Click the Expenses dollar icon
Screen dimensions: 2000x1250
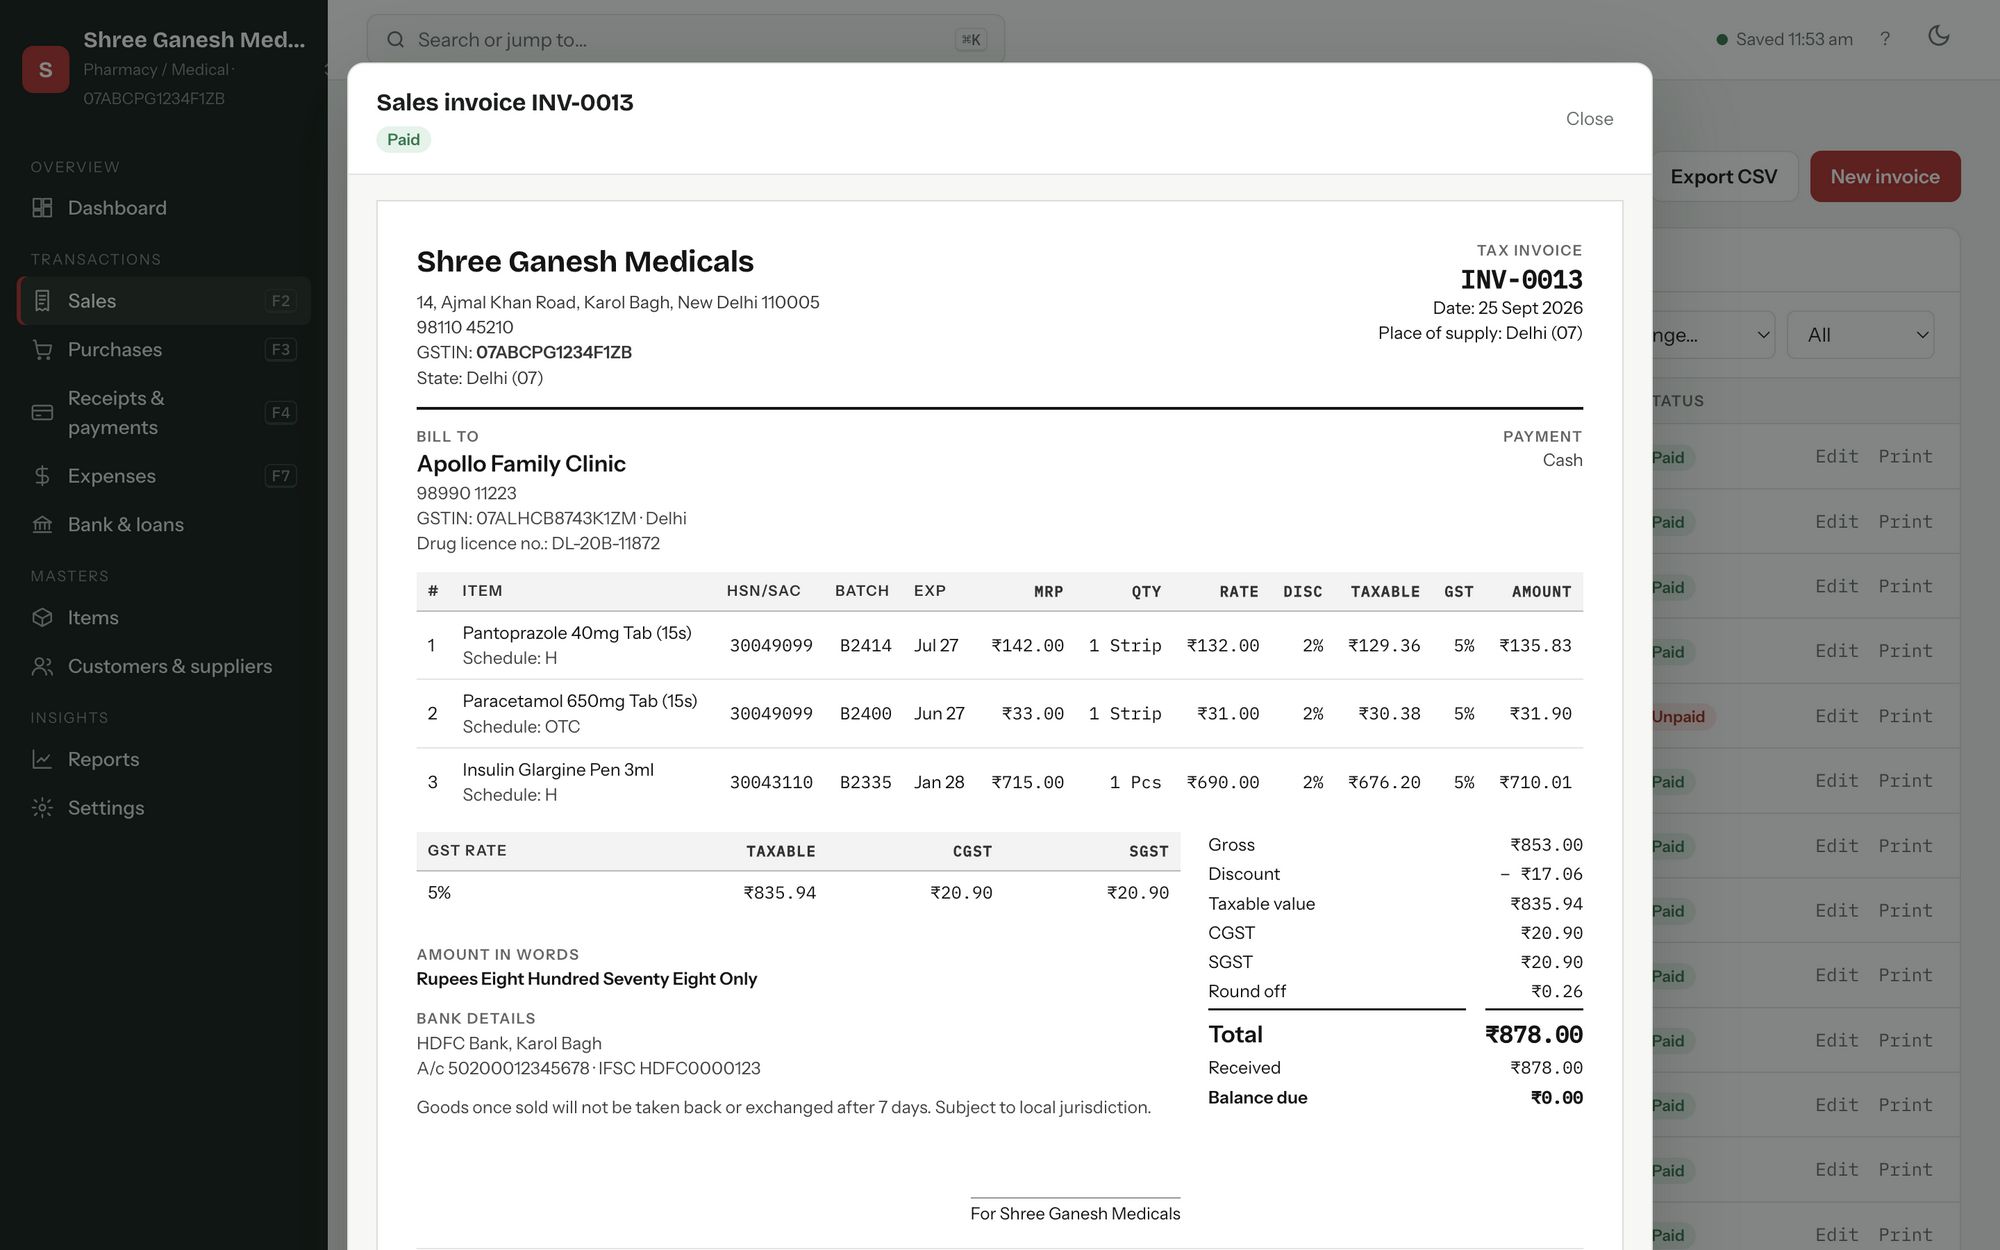(42, 476)
